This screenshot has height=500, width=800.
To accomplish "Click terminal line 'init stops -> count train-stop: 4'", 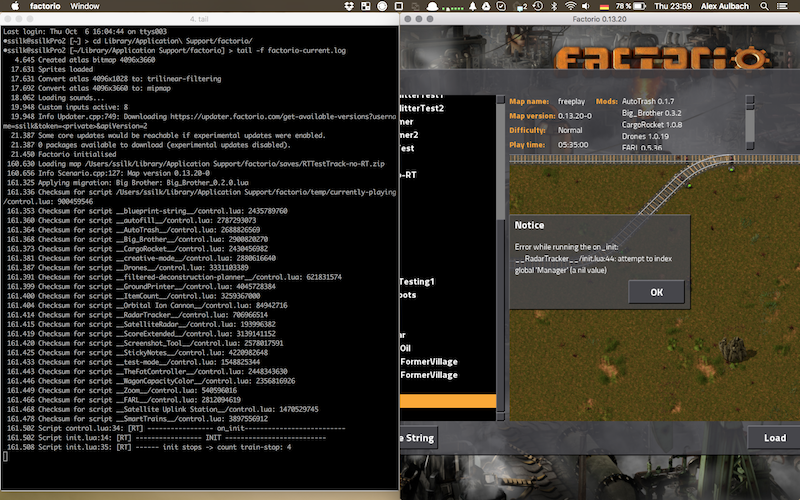I will [149, 447].
